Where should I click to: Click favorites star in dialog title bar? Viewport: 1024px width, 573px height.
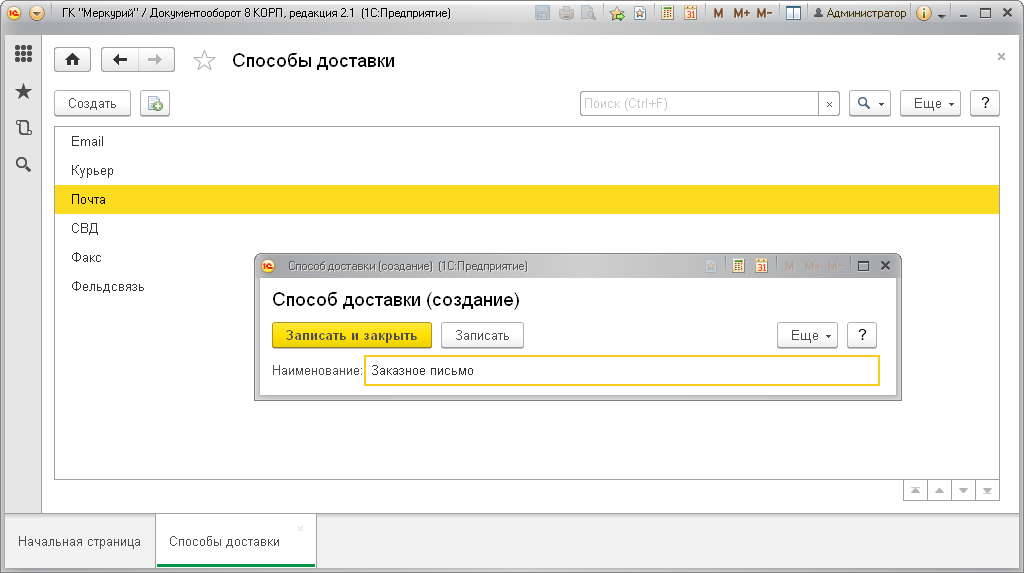coord(711,266)
